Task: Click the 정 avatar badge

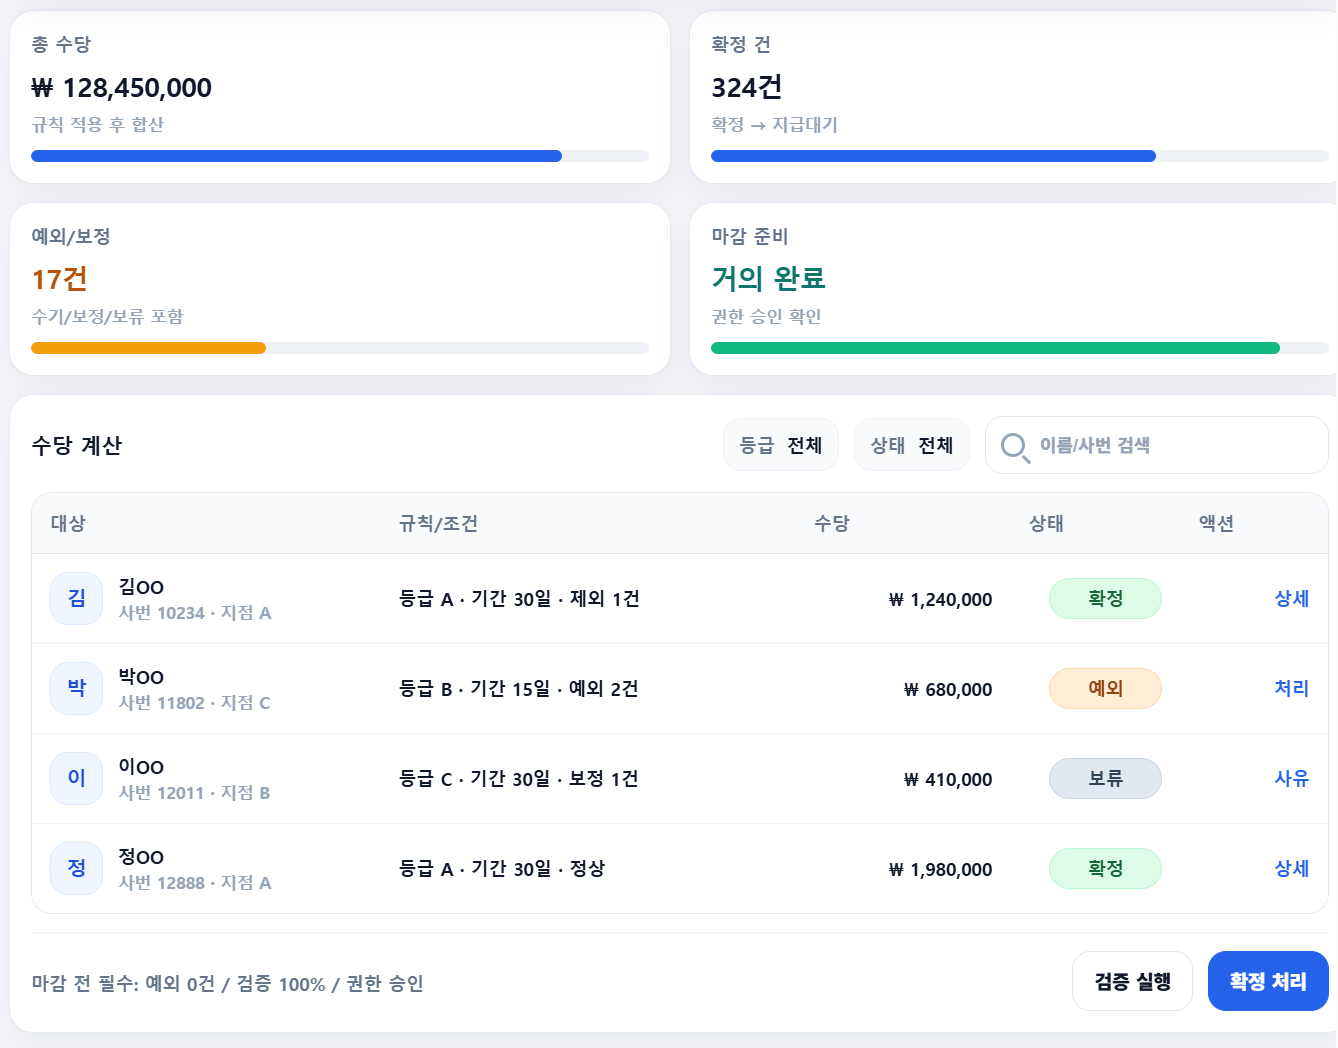Action: (77, 868)
